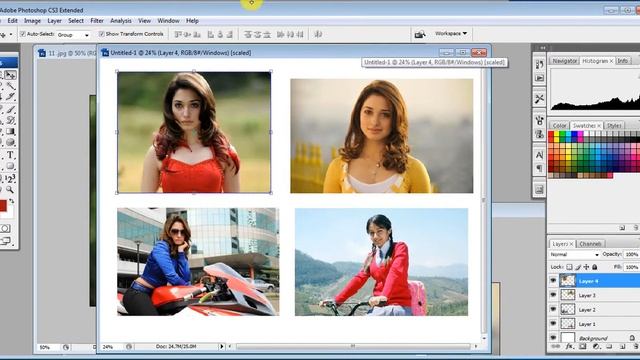Image resolution: width=640 pixels, height=360 pixels.
Task: Open the Clone Source dock icon
Action: (x=539, y=134)
